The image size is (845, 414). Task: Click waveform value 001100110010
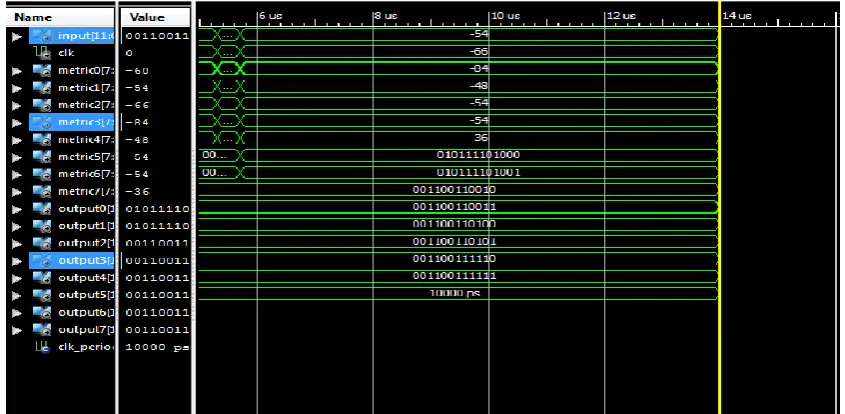coord(454,190)
